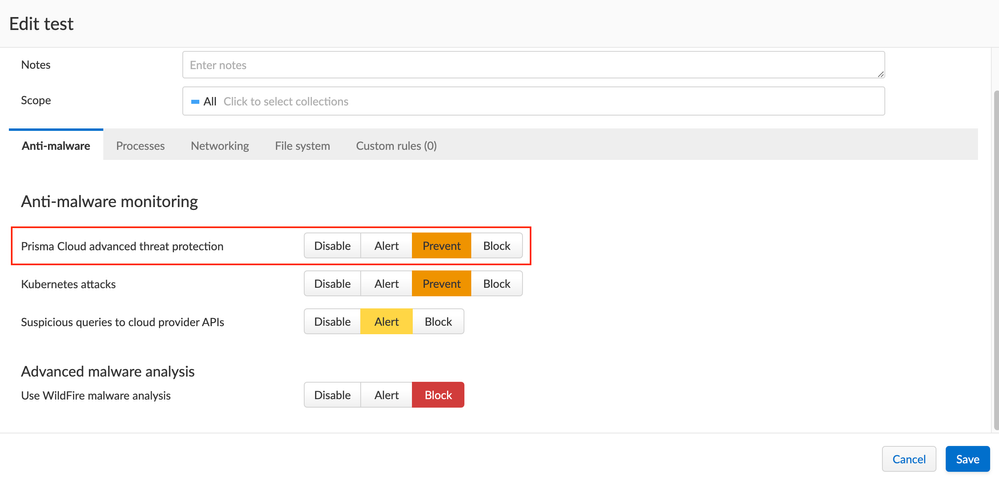Click the Cancel button
This screenshot has height=482, width=999.
[909, 459]
